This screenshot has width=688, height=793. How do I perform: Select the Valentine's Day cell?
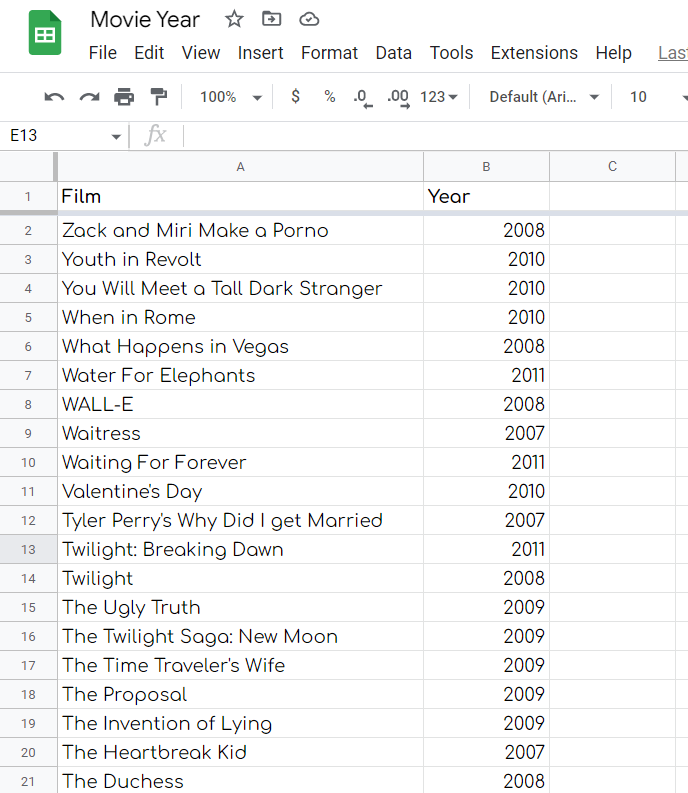(240, 492)
